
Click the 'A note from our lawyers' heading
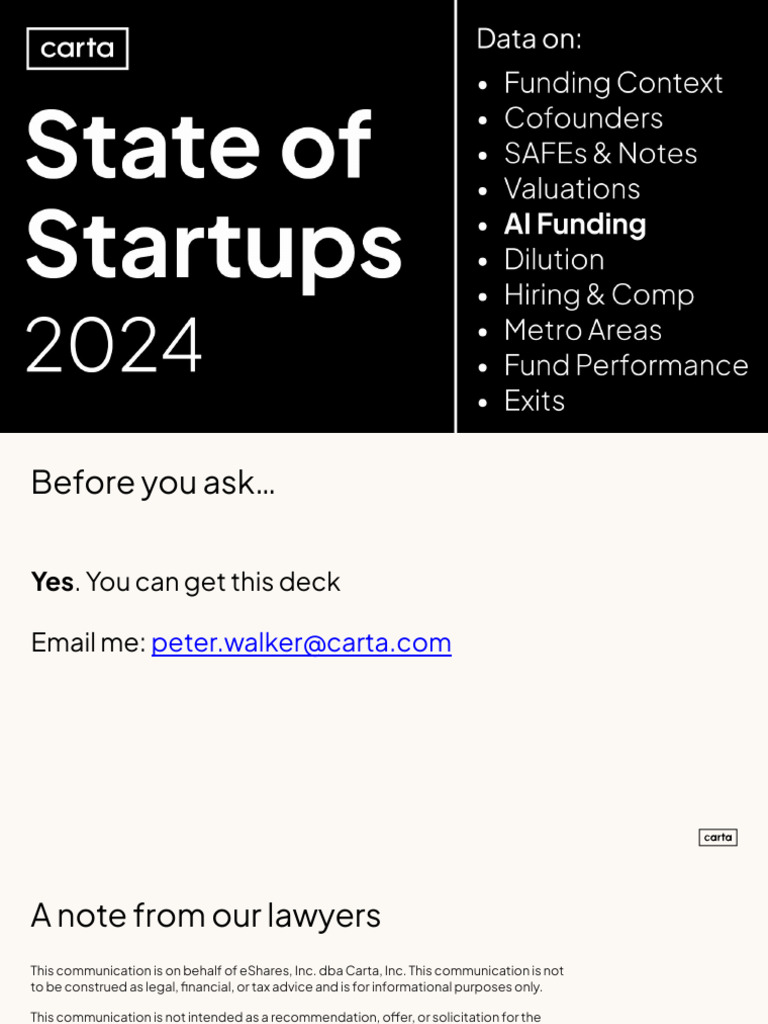coord(205,915)
